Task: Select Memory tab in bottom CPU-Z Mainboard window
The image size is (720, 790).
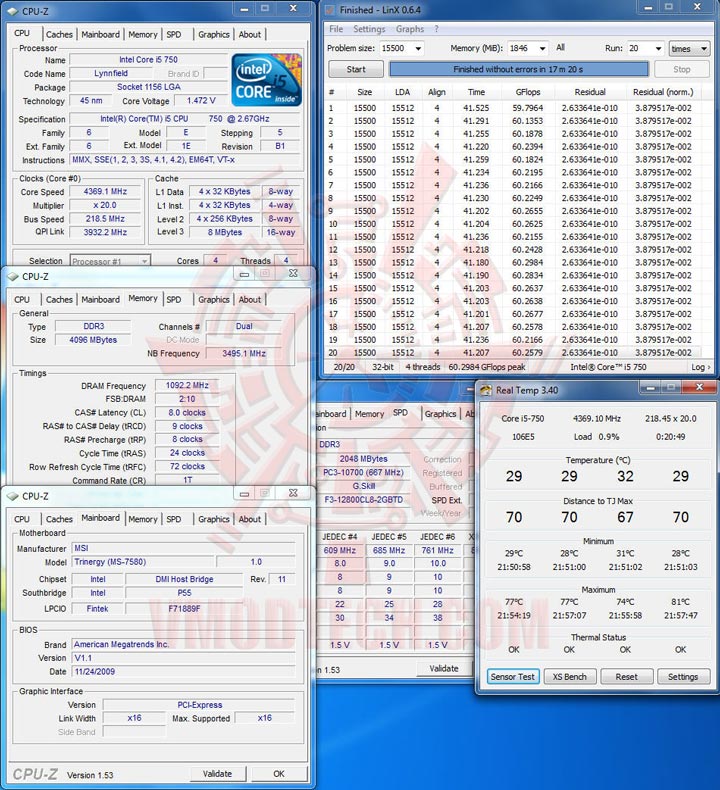Action: 143,519
